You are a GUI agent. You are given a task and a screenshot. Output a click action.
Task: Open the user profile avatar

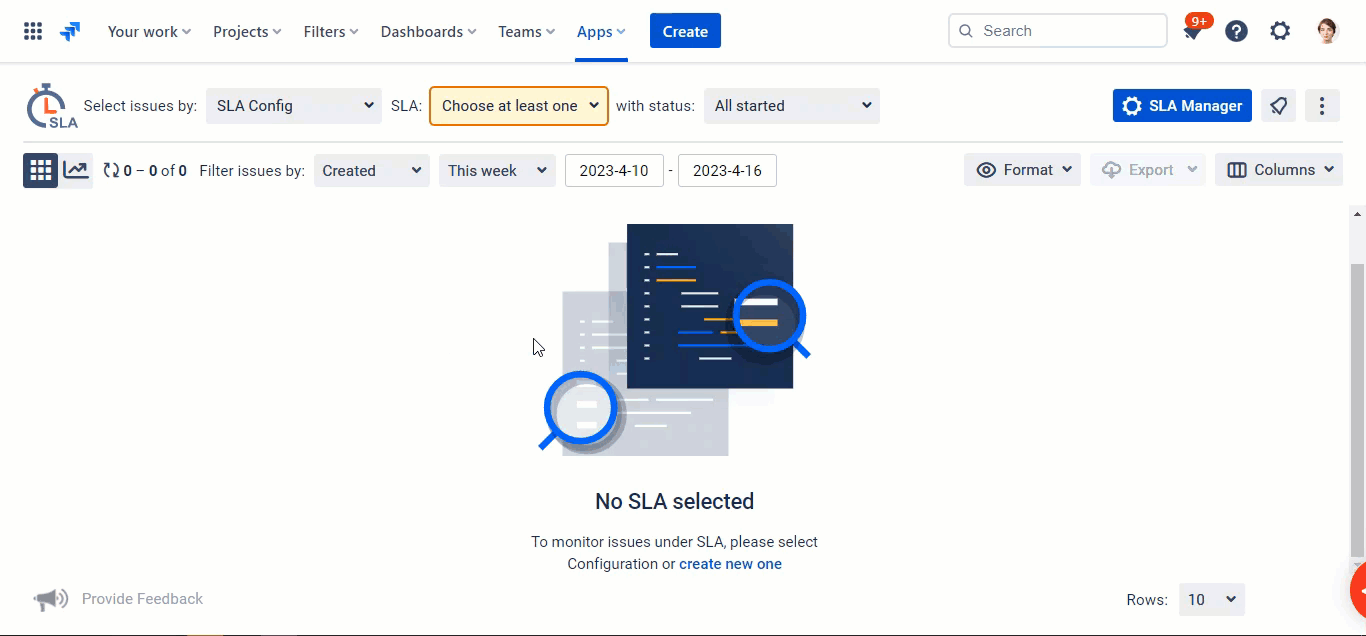pos(1327,31)
